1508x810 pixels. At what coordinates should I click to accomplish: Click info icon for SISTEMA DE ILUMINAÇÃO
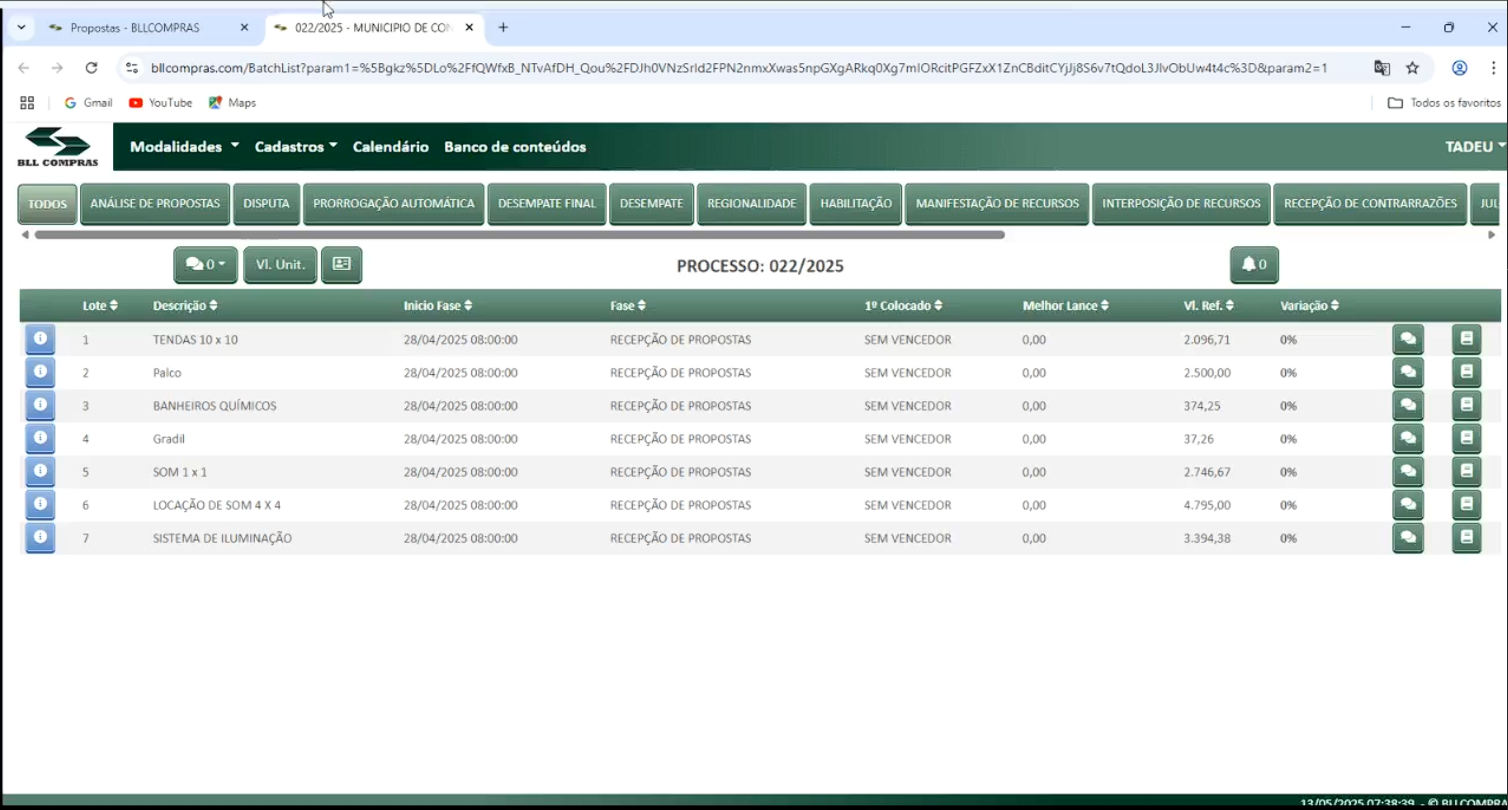[x=40, y=538]
